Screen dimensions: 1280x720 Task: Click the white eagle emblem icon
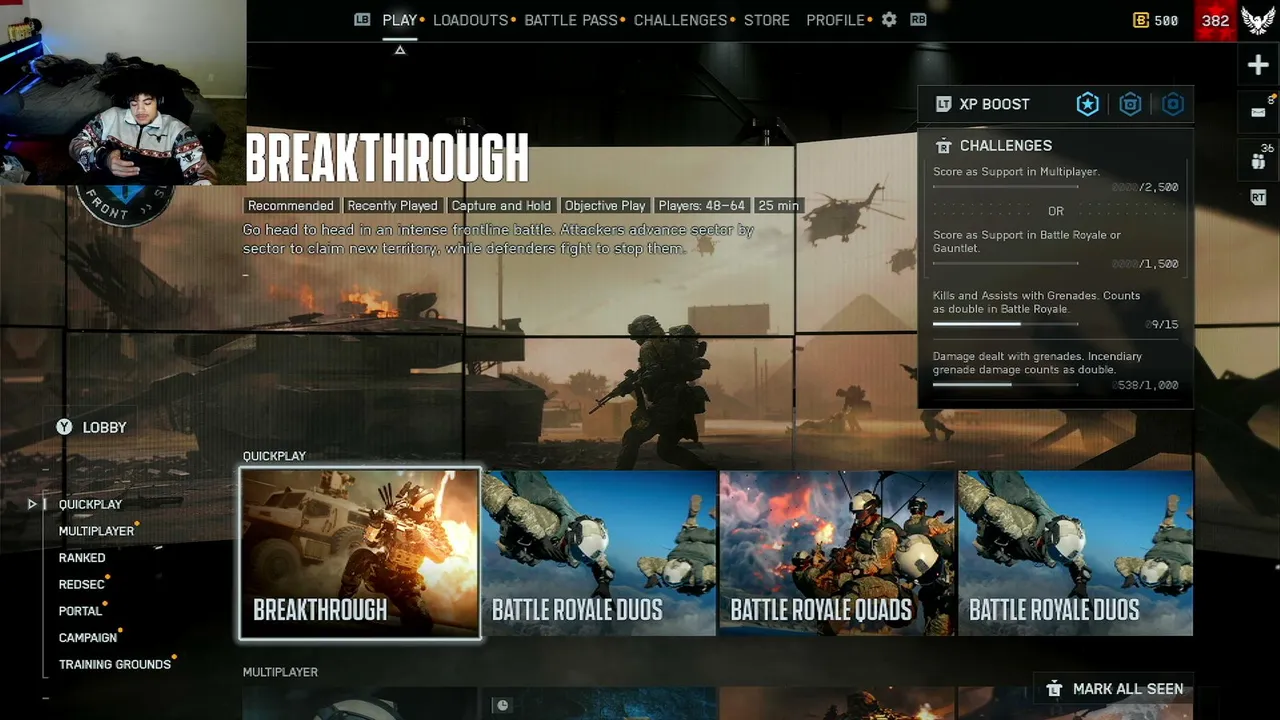(x=1258, y=20)
